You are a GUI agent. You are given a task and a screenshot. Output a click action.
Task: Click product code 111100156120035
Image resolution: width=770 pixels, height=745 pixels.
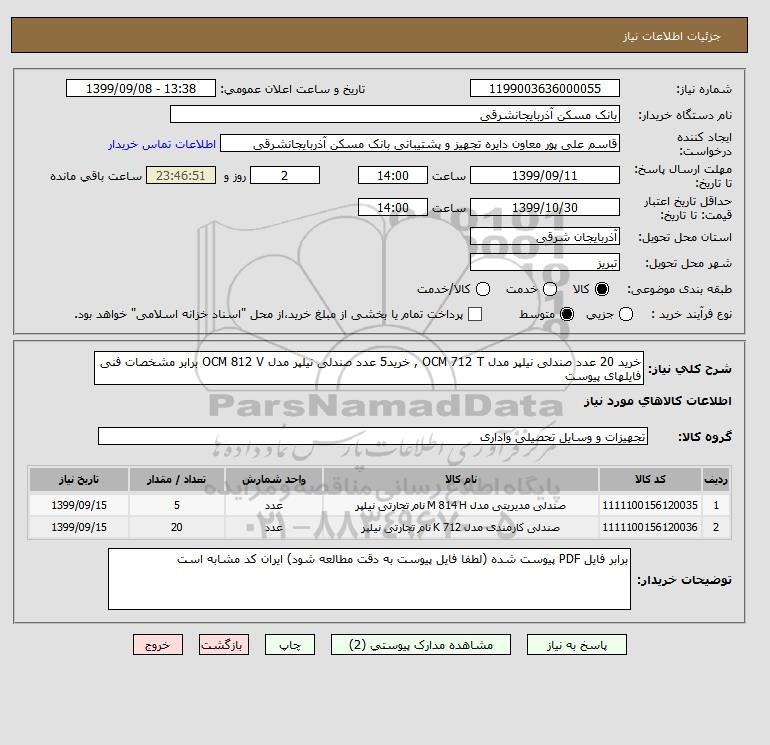point(650,505)
